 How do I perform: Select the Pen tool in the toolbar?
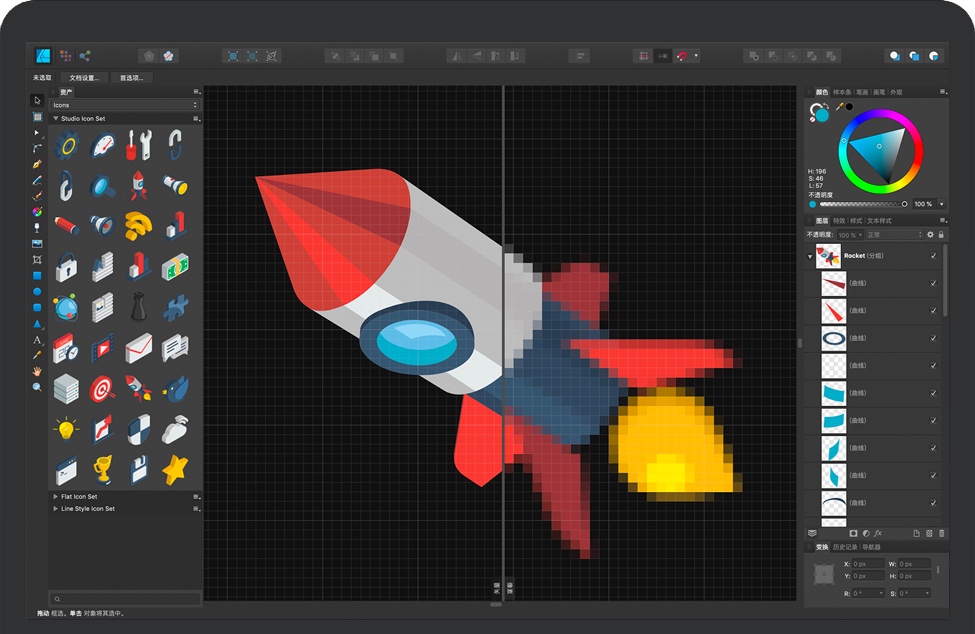[37, 164]
